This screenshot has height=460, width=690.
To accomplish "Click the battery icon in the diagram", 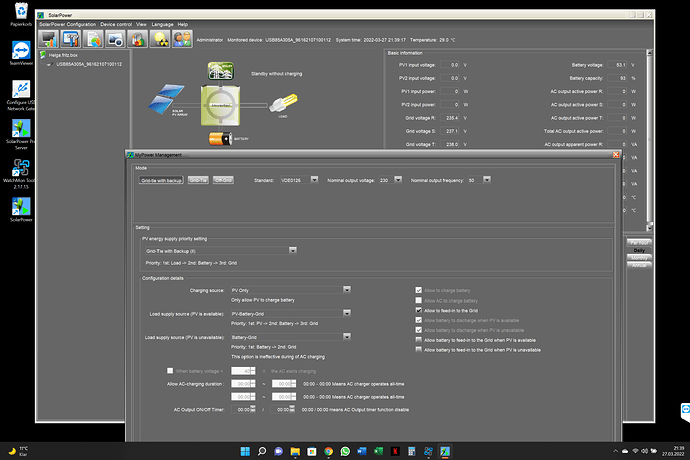I will tap(220, 139).
